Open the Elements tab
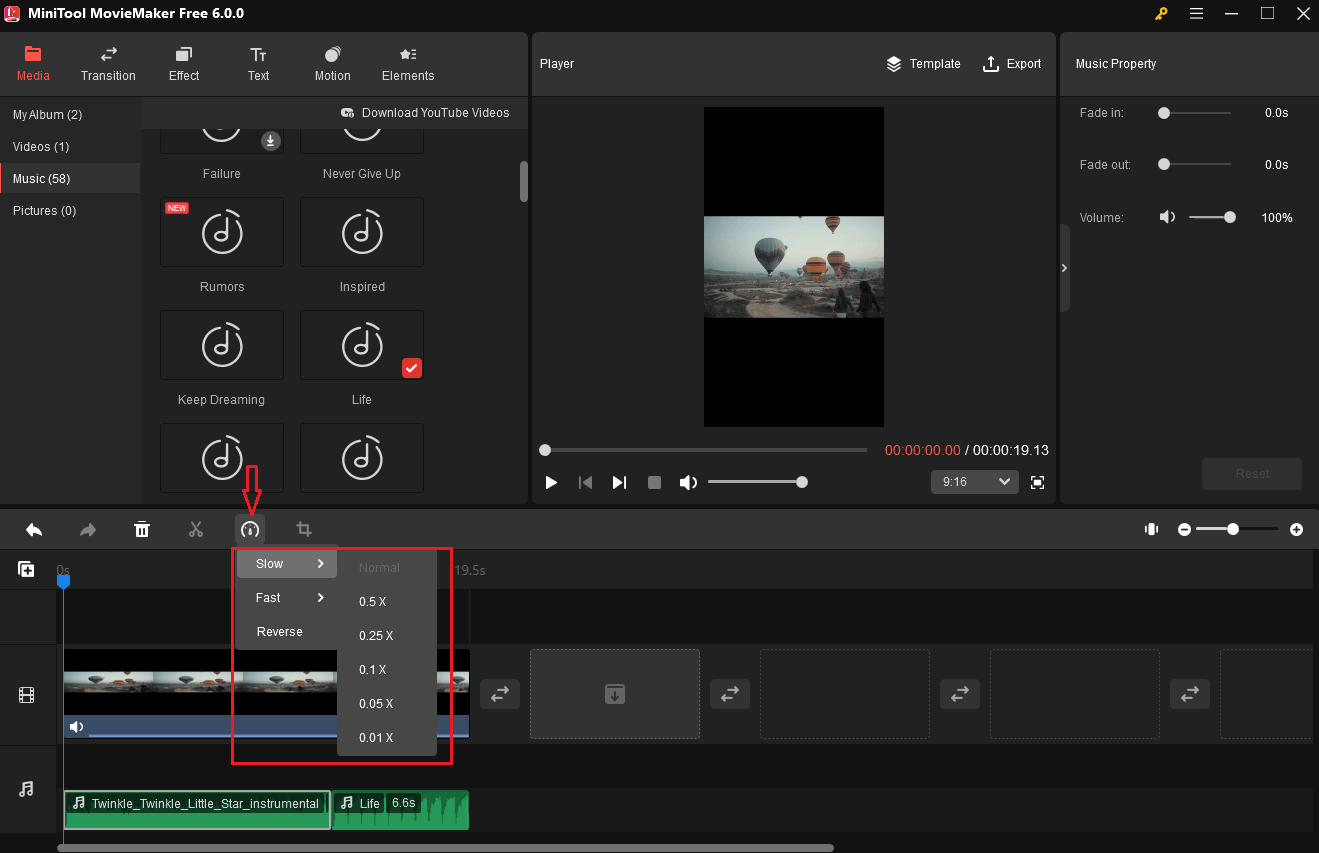 tap(408, 64)
